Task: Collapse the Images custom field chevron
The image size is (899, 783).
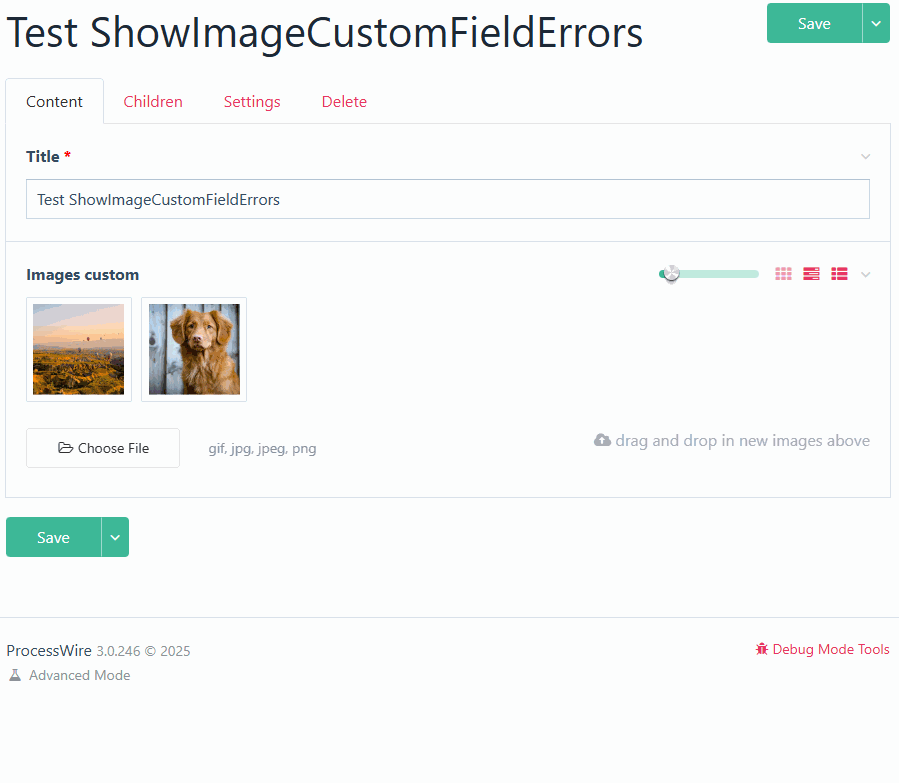Action: point(866,274)
